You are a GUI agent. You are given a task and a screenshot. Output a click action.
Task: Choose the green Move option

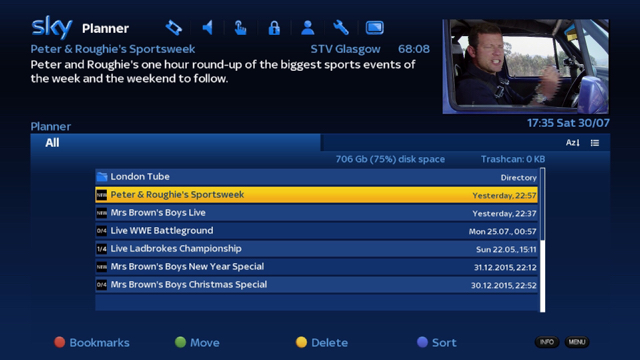tap(197, 342)
